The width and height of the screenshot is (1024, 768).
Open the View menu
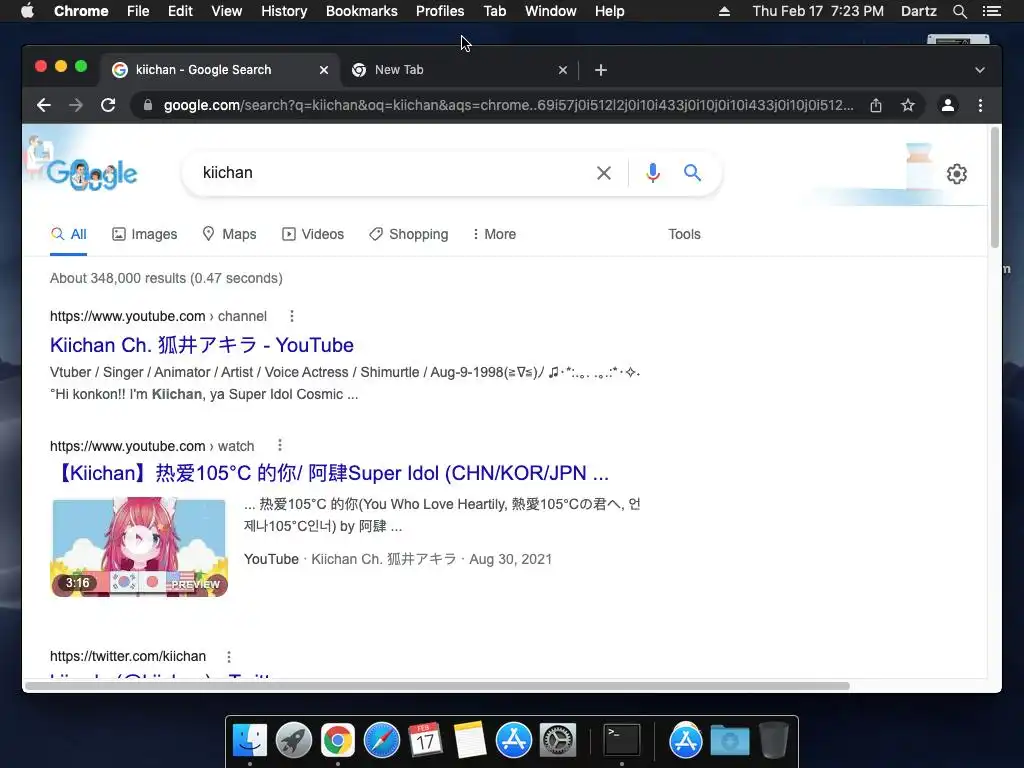click(x=227, y=11)
